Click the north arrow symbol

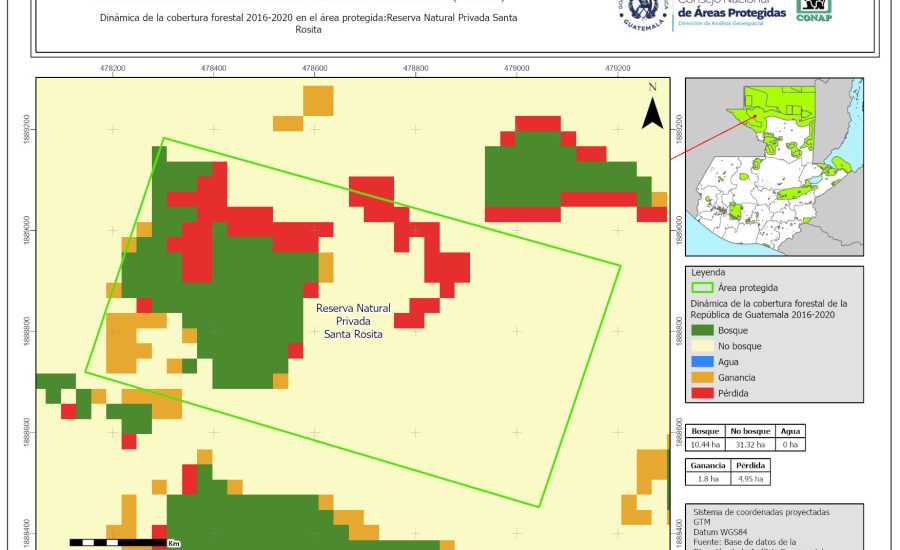tap(652, 109)
